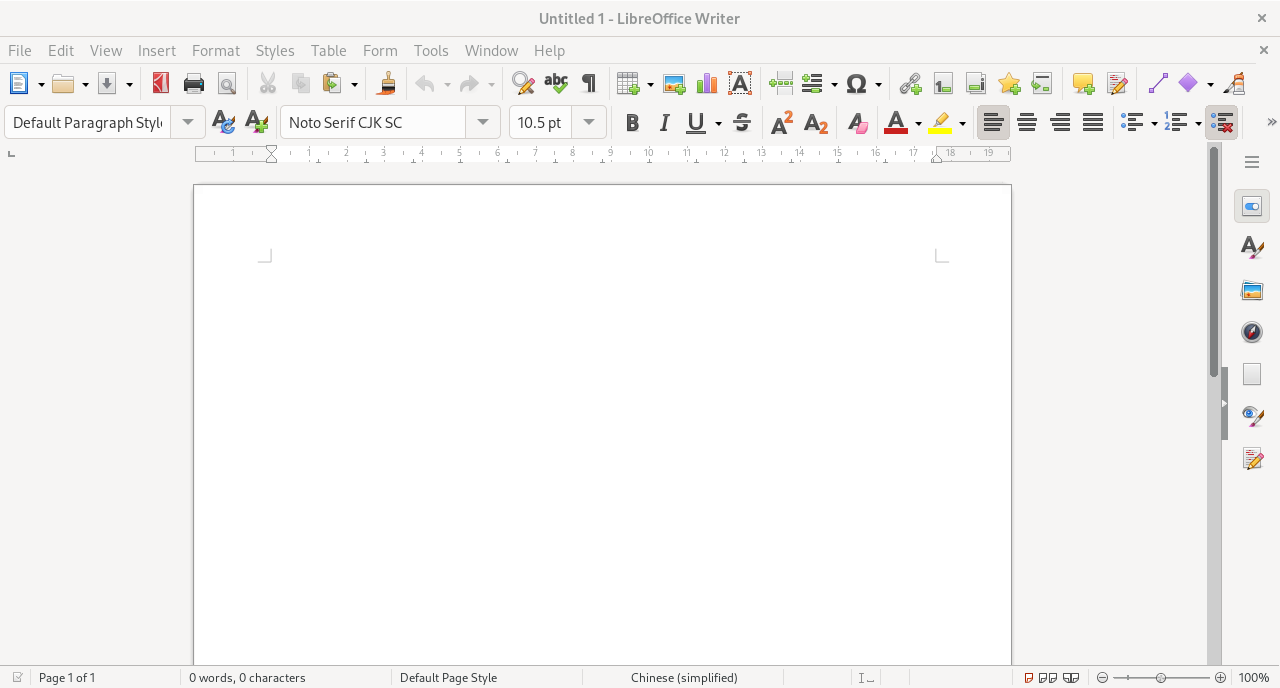1280x688 pixels.
Task: Click the yellow highlighting color swatch
Action: [940, 123]
